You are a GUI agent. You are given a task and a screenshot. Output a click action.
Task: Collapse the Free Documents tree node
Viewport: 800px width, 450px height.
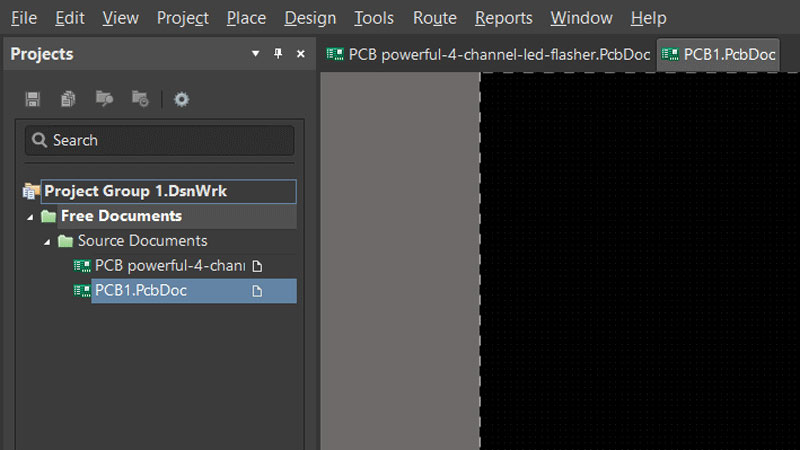(x=30, y=217)
